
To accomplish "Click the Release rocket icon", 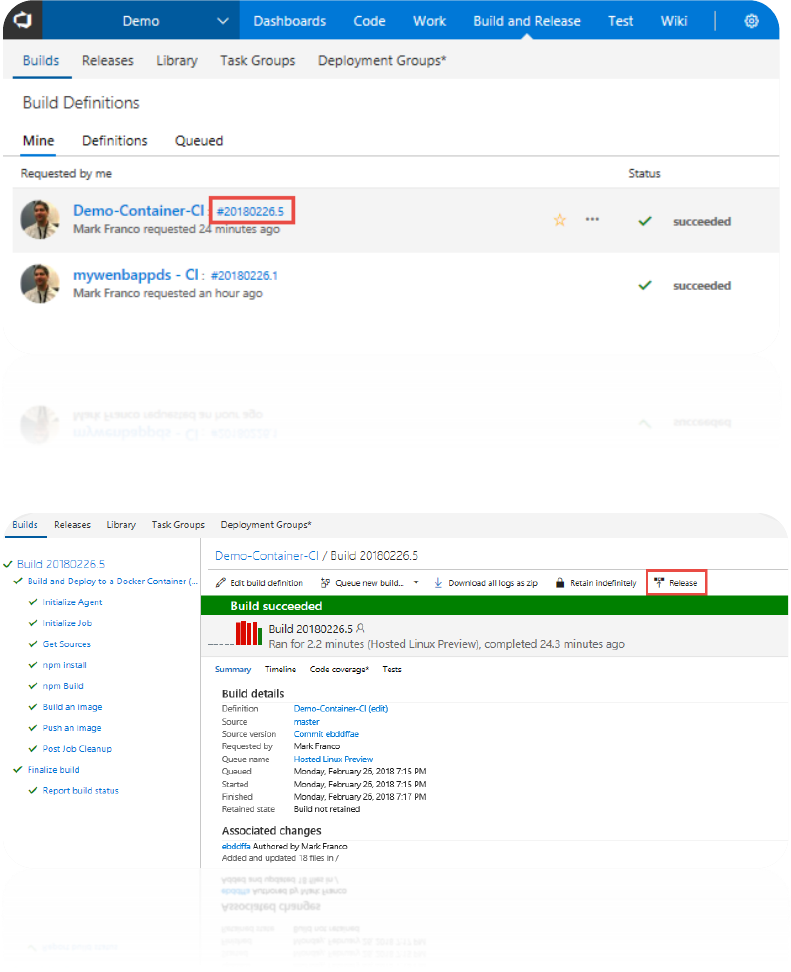I will [x=659, y=583].
